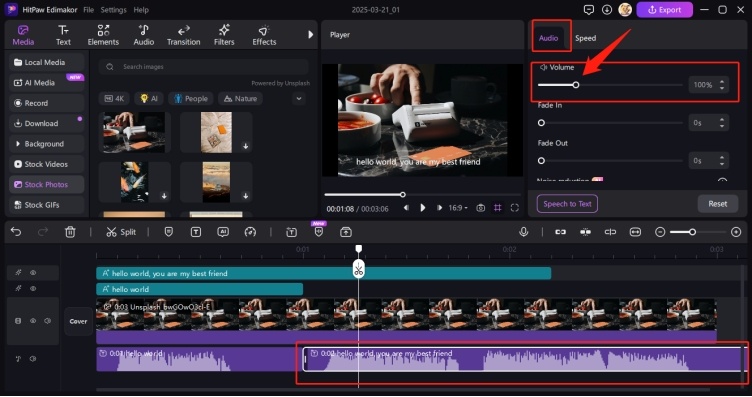Open the user account avatar
The image size is (752, 397).
coord(625,10)
